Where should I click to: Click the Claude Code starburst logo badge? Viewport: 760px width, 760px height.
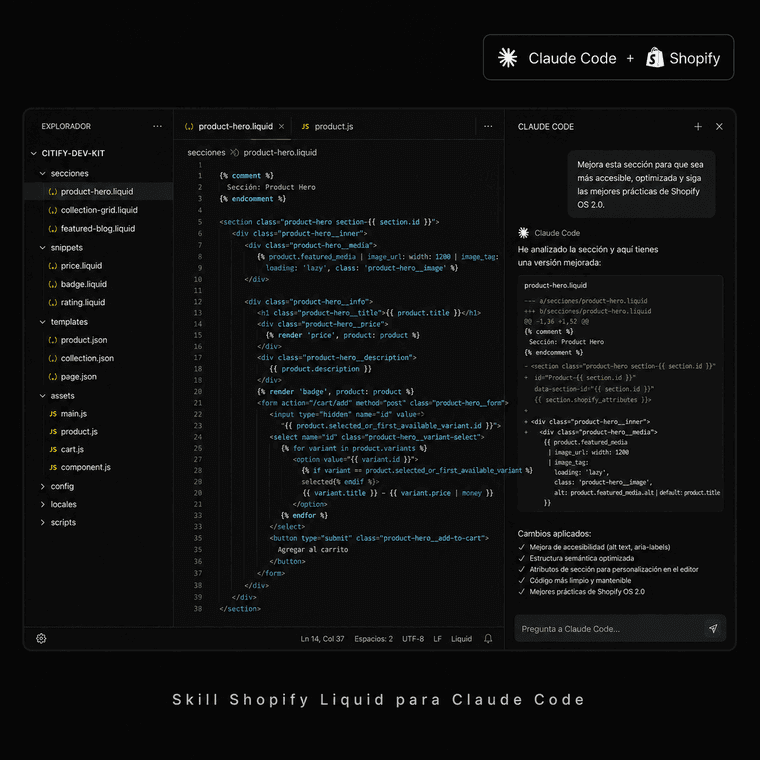[x=507, y=58]
